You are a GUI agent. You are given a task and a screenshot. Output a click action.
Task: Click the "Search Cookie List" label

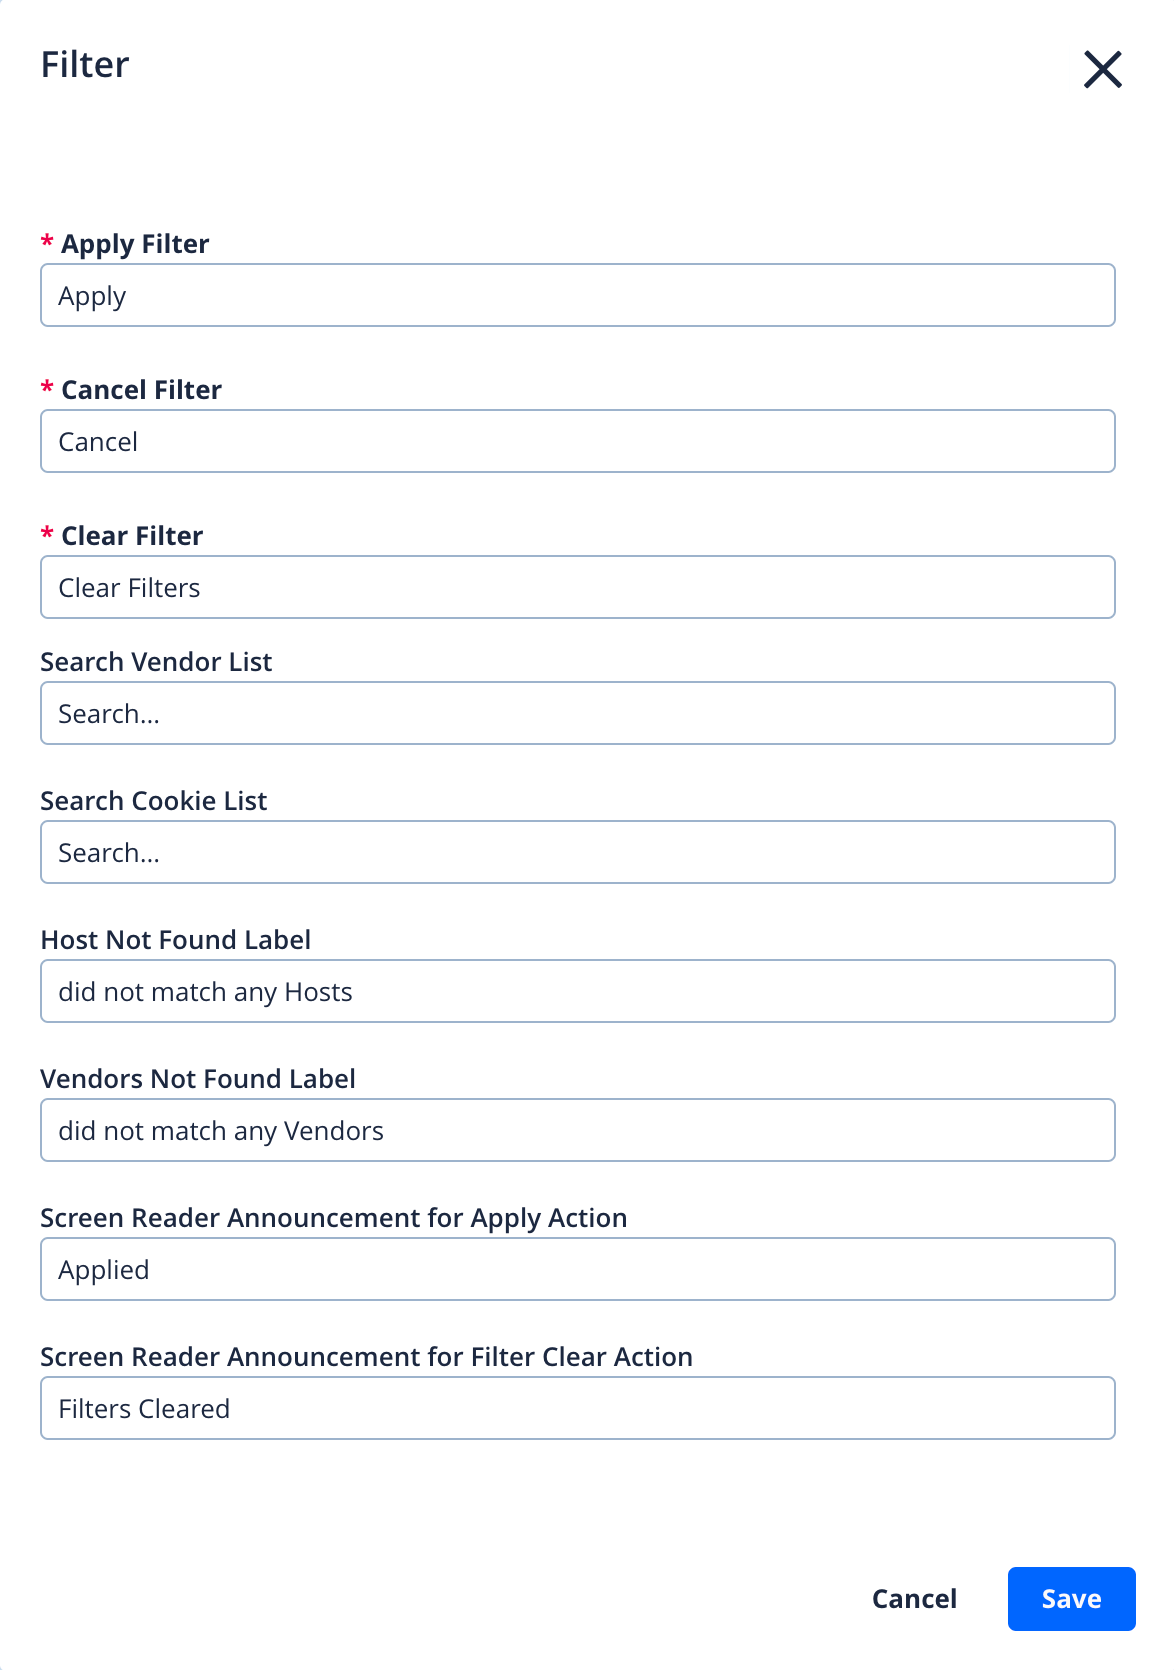click(x=154, y=801)
